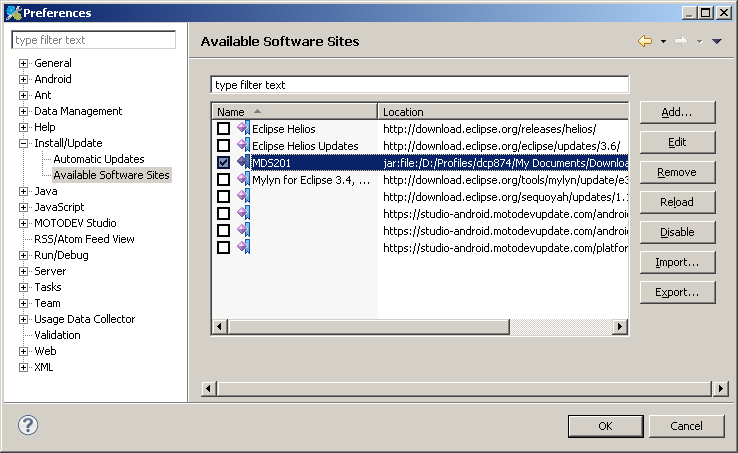Sort by the Name column header
The image size is (738, 453).
click(295, 112)
